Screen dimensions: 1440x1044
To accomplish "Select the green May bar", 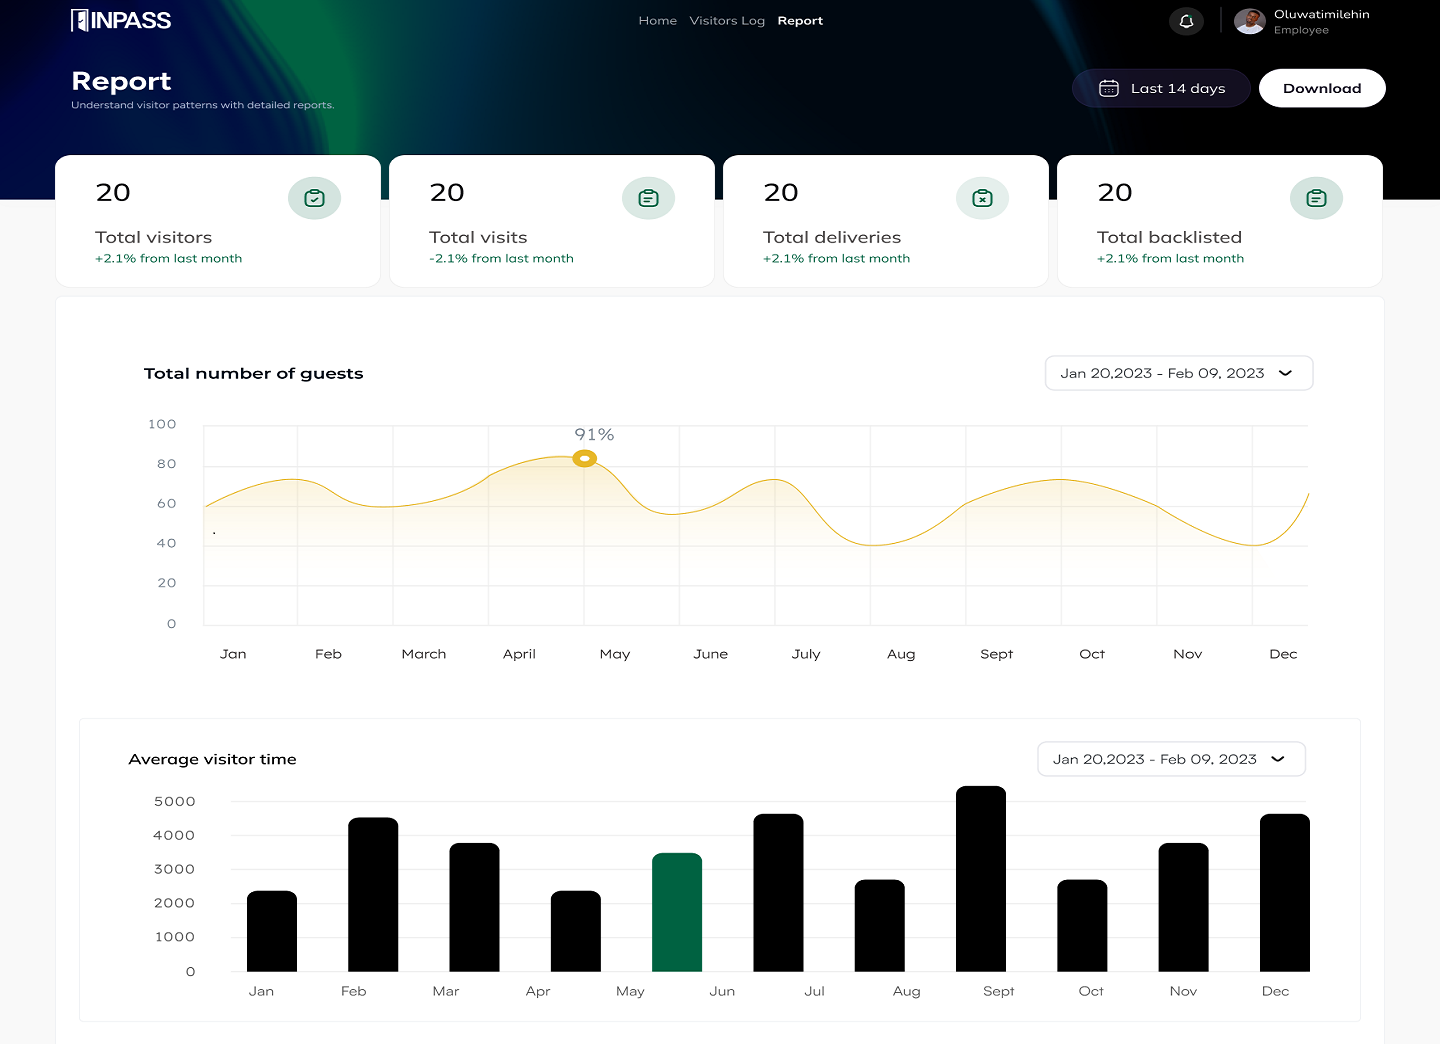I will [677, 912].
